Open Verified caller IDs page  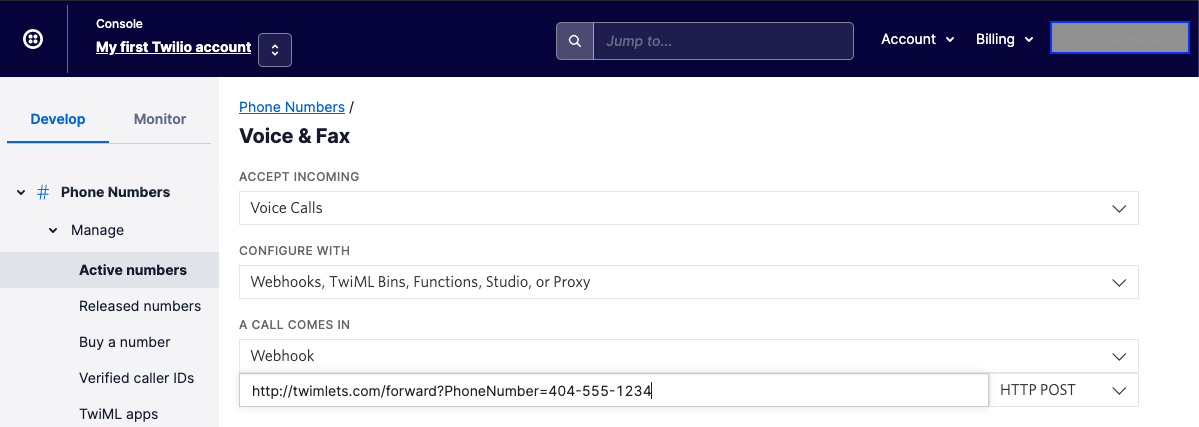click(x=136, y=378)
